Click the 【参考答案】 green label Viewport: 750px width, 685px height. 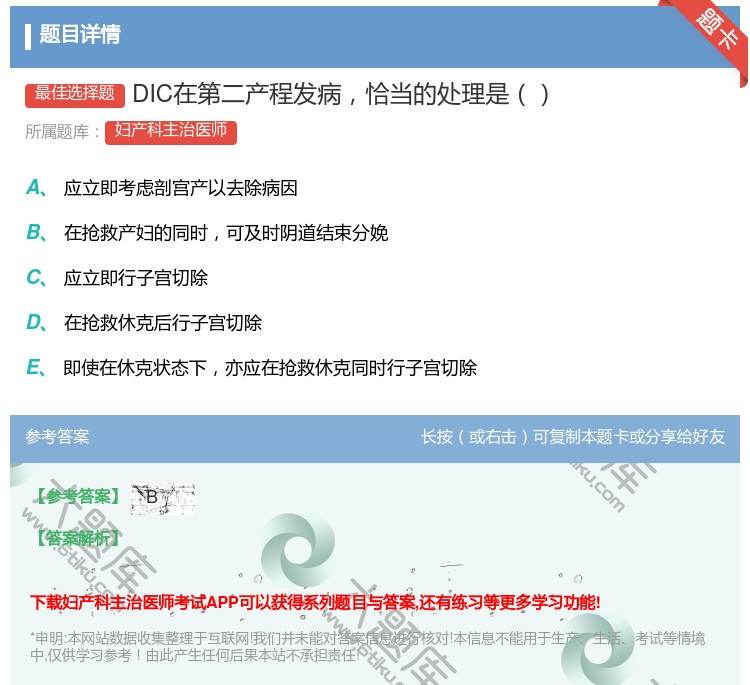click(x=78, y=497)
